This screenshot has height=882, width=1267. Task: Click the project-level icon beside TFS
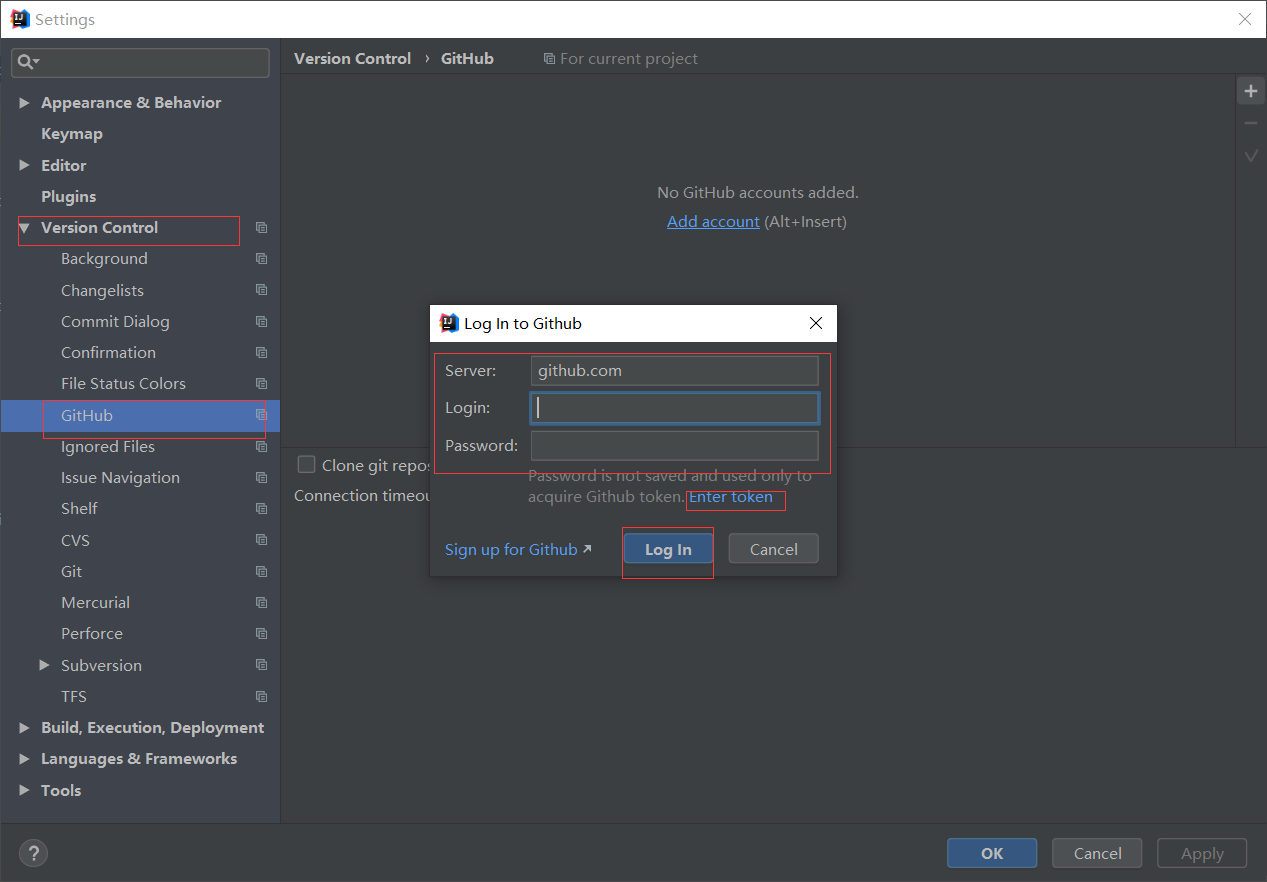tap(261, 697)
